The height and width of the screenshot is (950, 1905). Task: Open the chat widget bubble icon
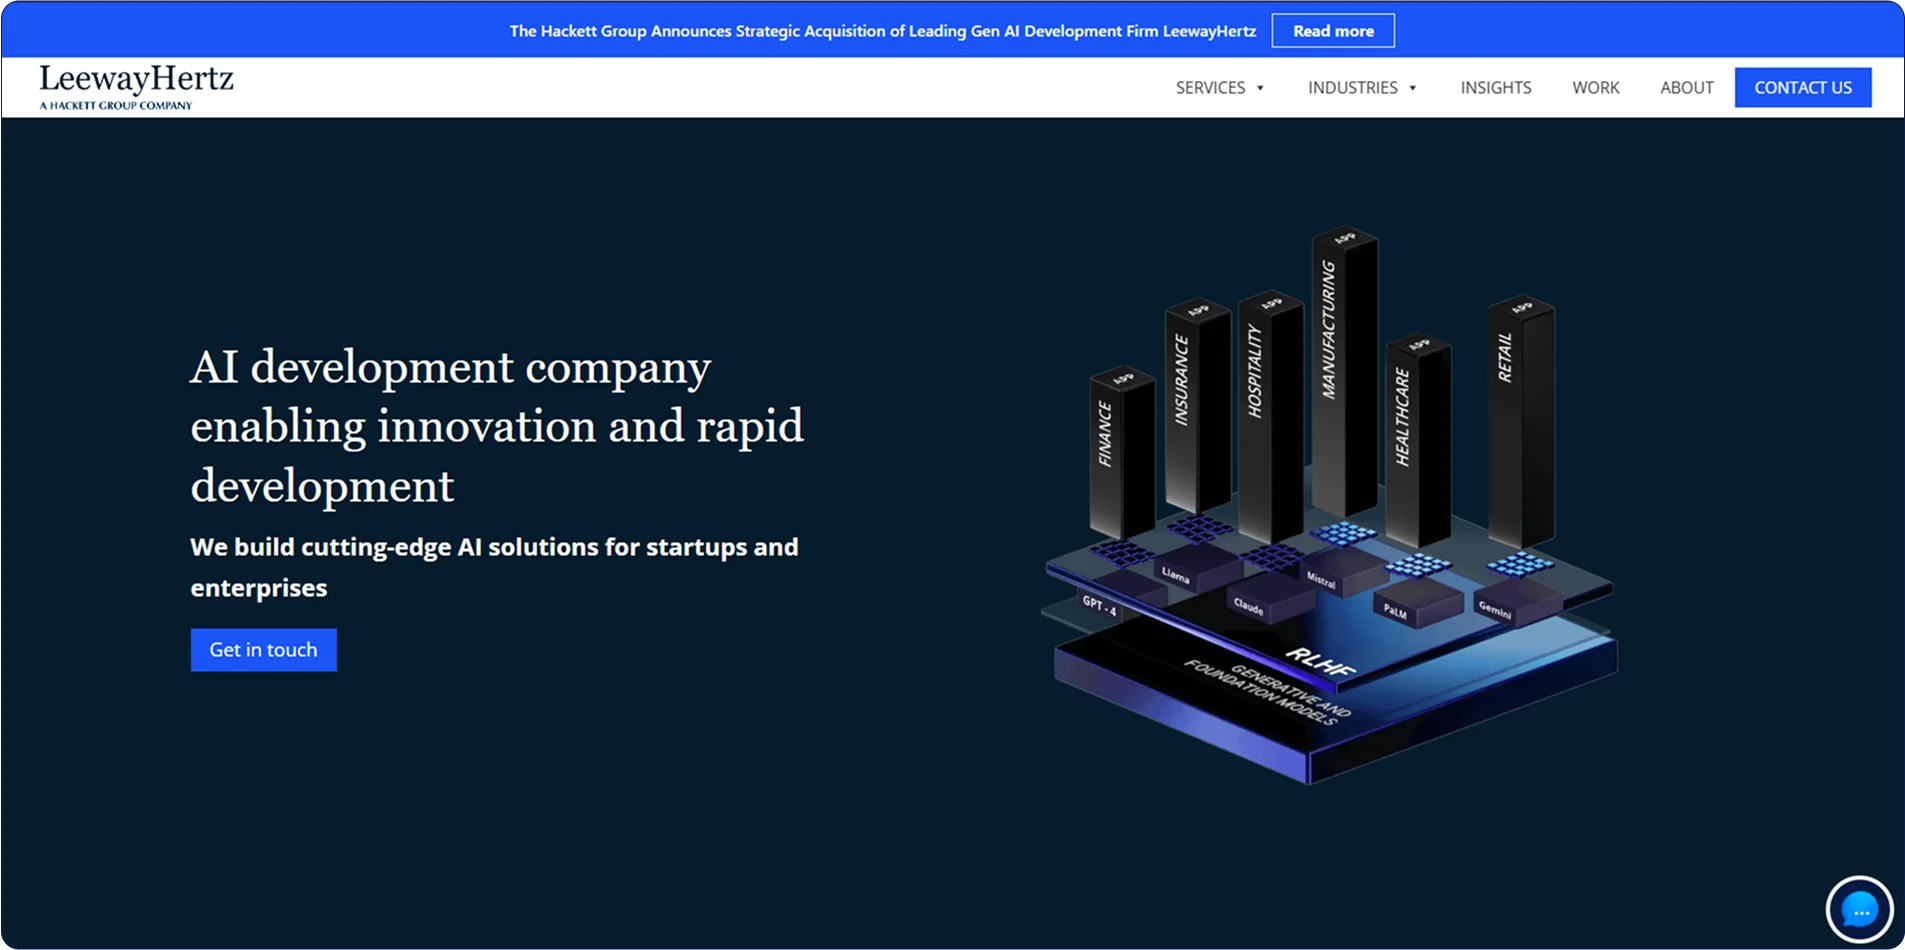(1859, 911)
